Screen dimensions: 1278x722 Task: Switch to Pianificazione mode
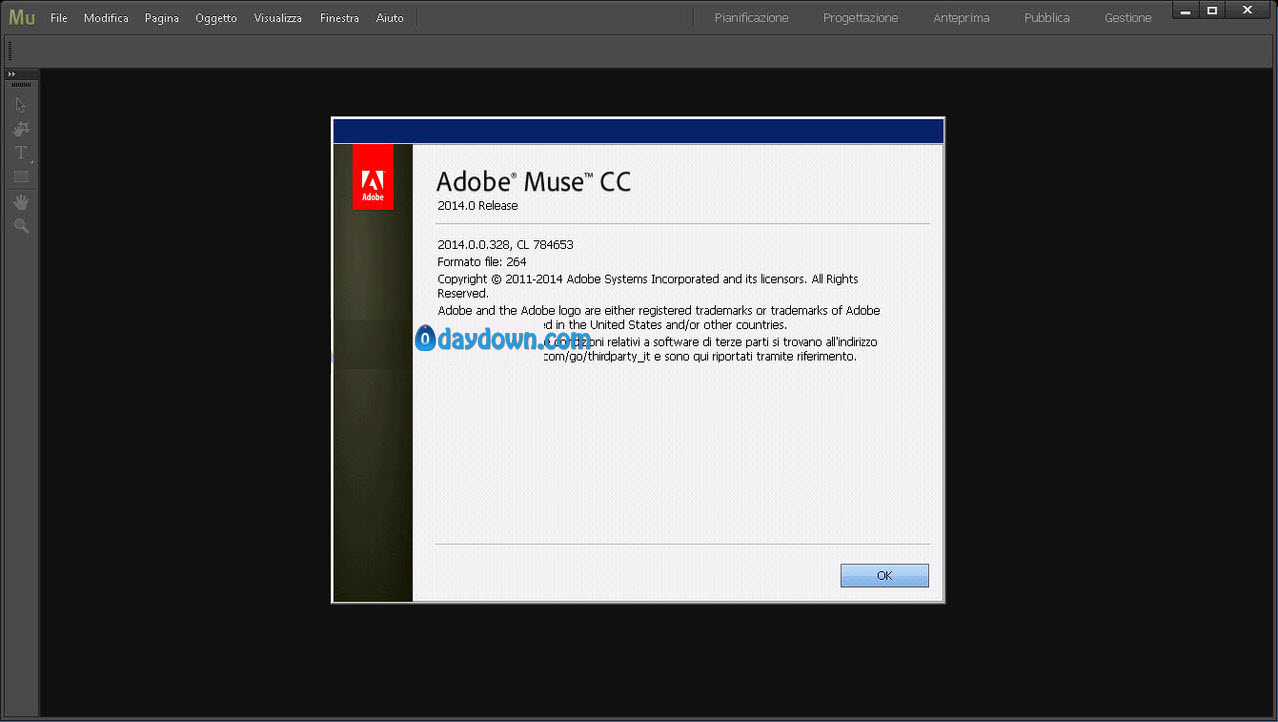[x=752, y=18]
